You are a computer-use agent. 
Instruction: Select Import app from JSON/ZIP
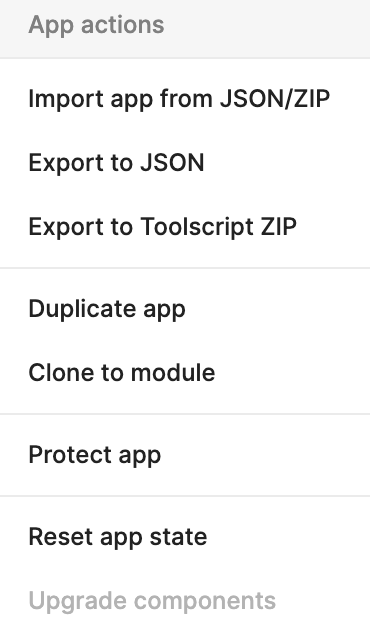[185, 99]
